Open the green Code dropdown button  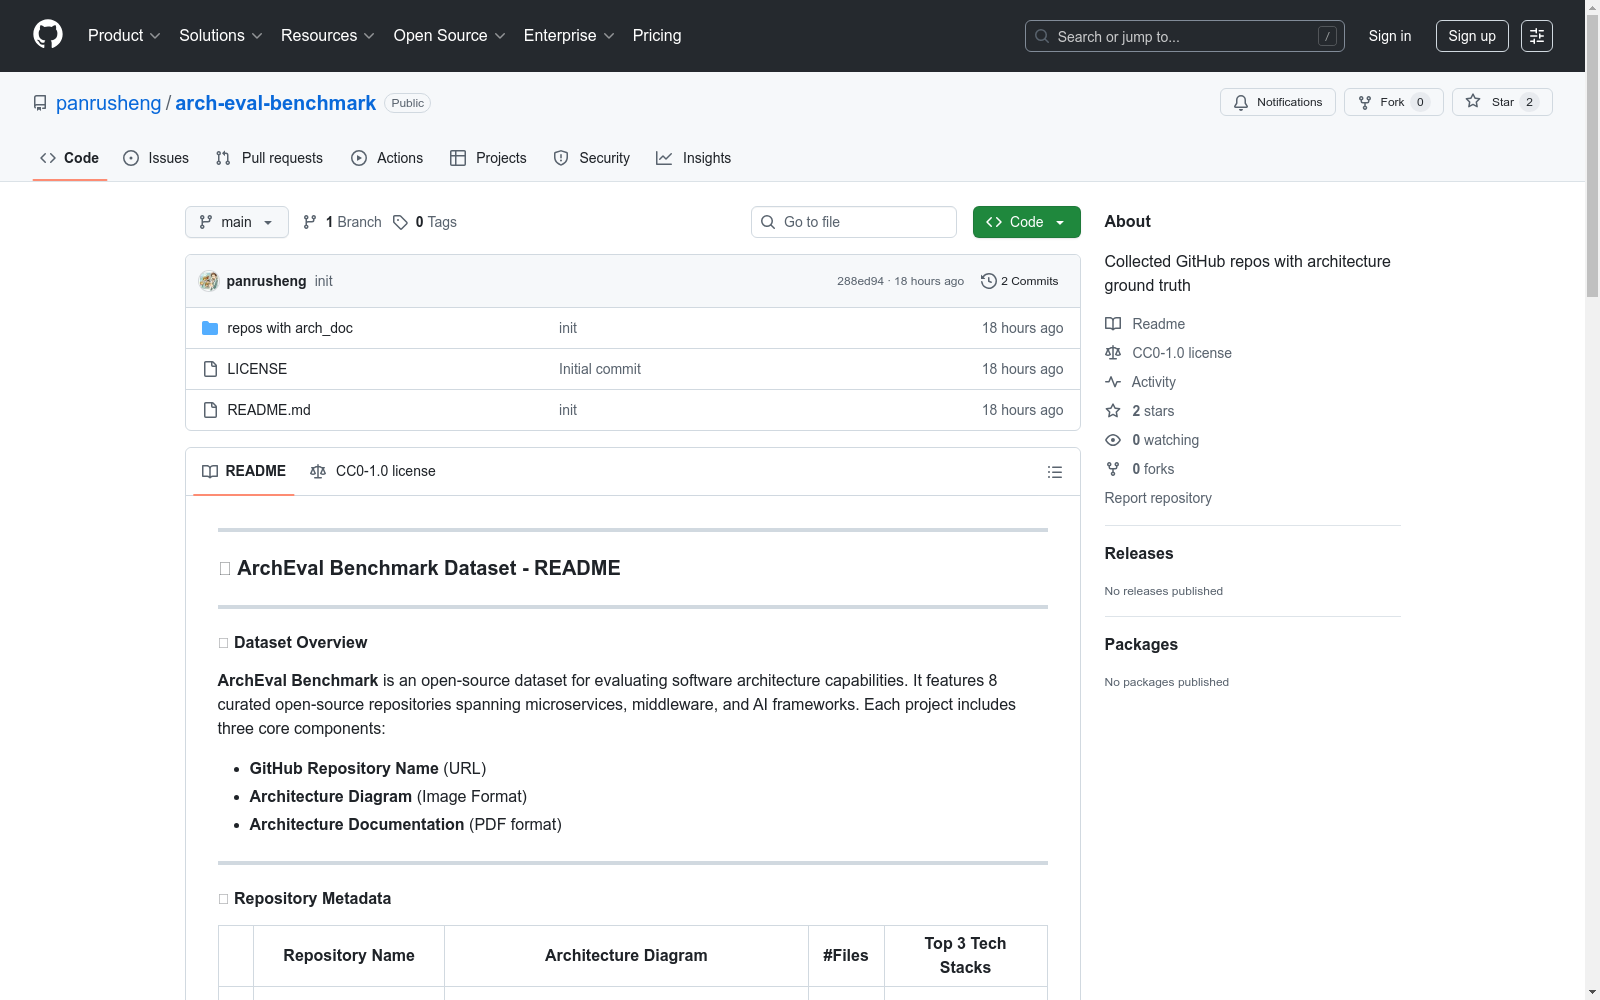tap(1026, 222)
